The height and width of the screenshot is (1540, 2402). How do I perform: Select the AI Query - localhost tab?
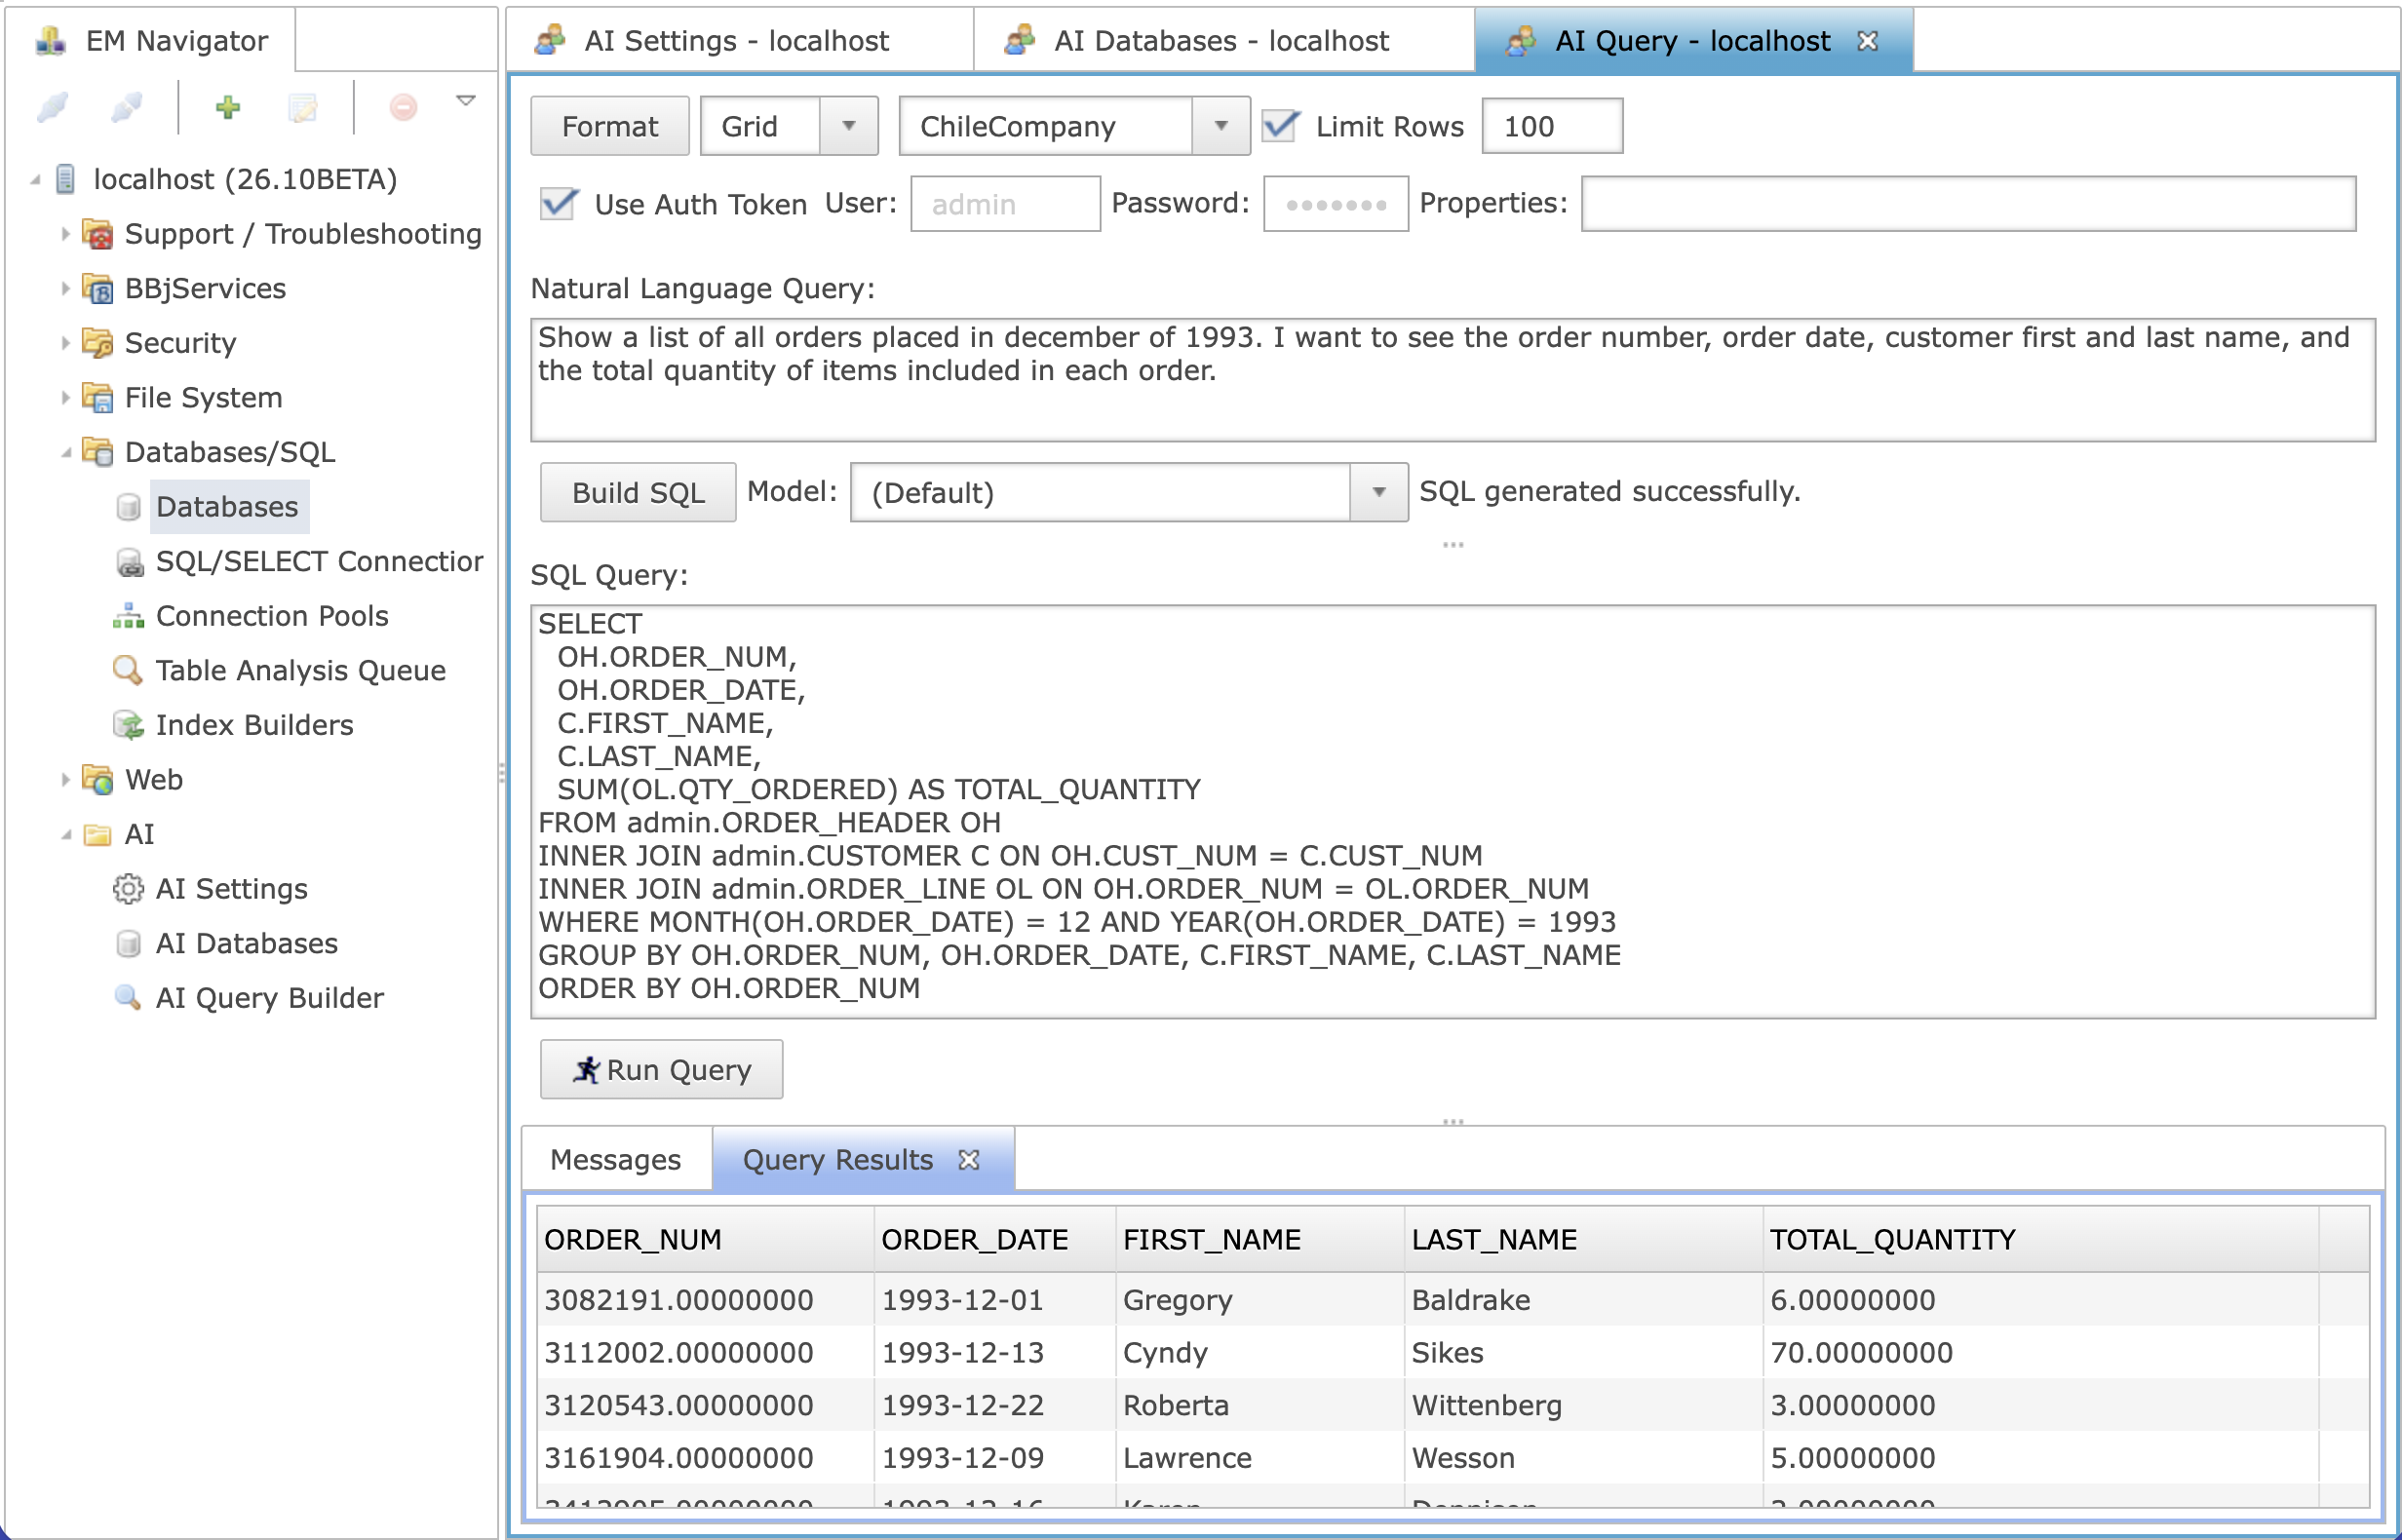1693,41
